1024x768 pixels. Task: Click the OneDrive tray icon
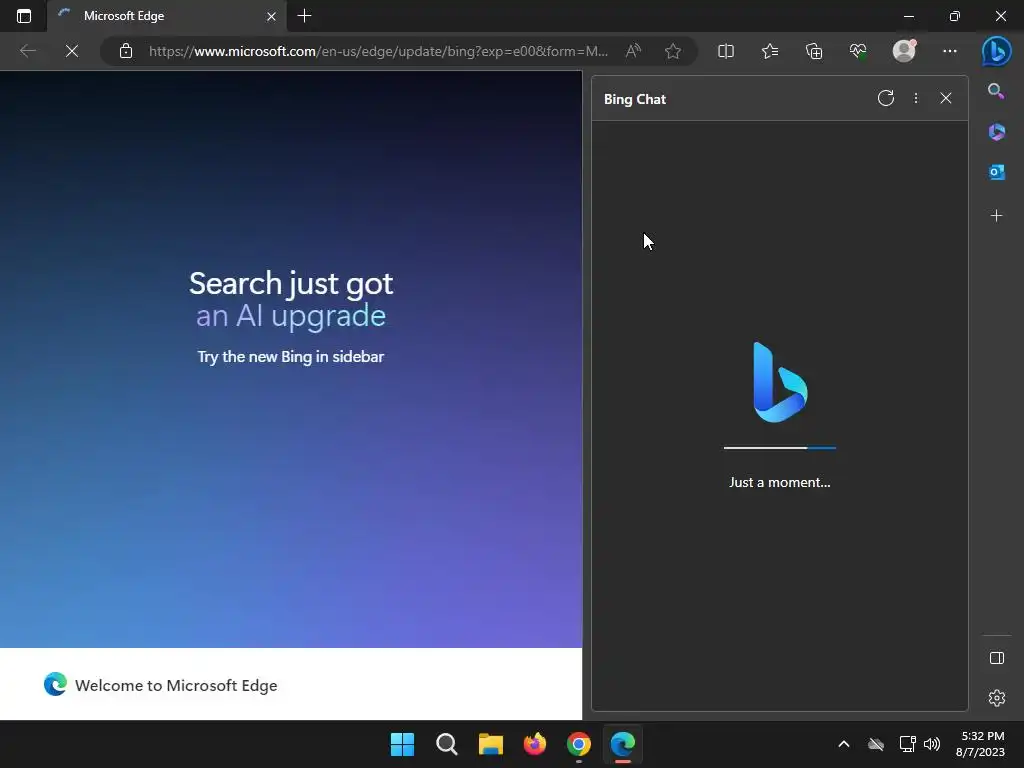(876, 744)
